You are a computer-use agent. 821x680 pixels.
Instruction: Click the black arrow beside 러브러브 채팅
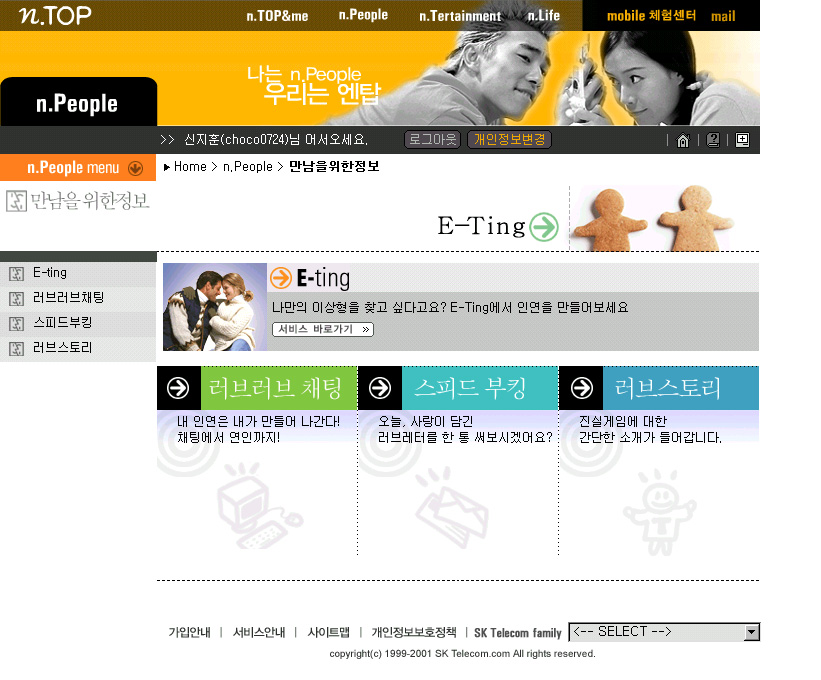tap(178, 388)
